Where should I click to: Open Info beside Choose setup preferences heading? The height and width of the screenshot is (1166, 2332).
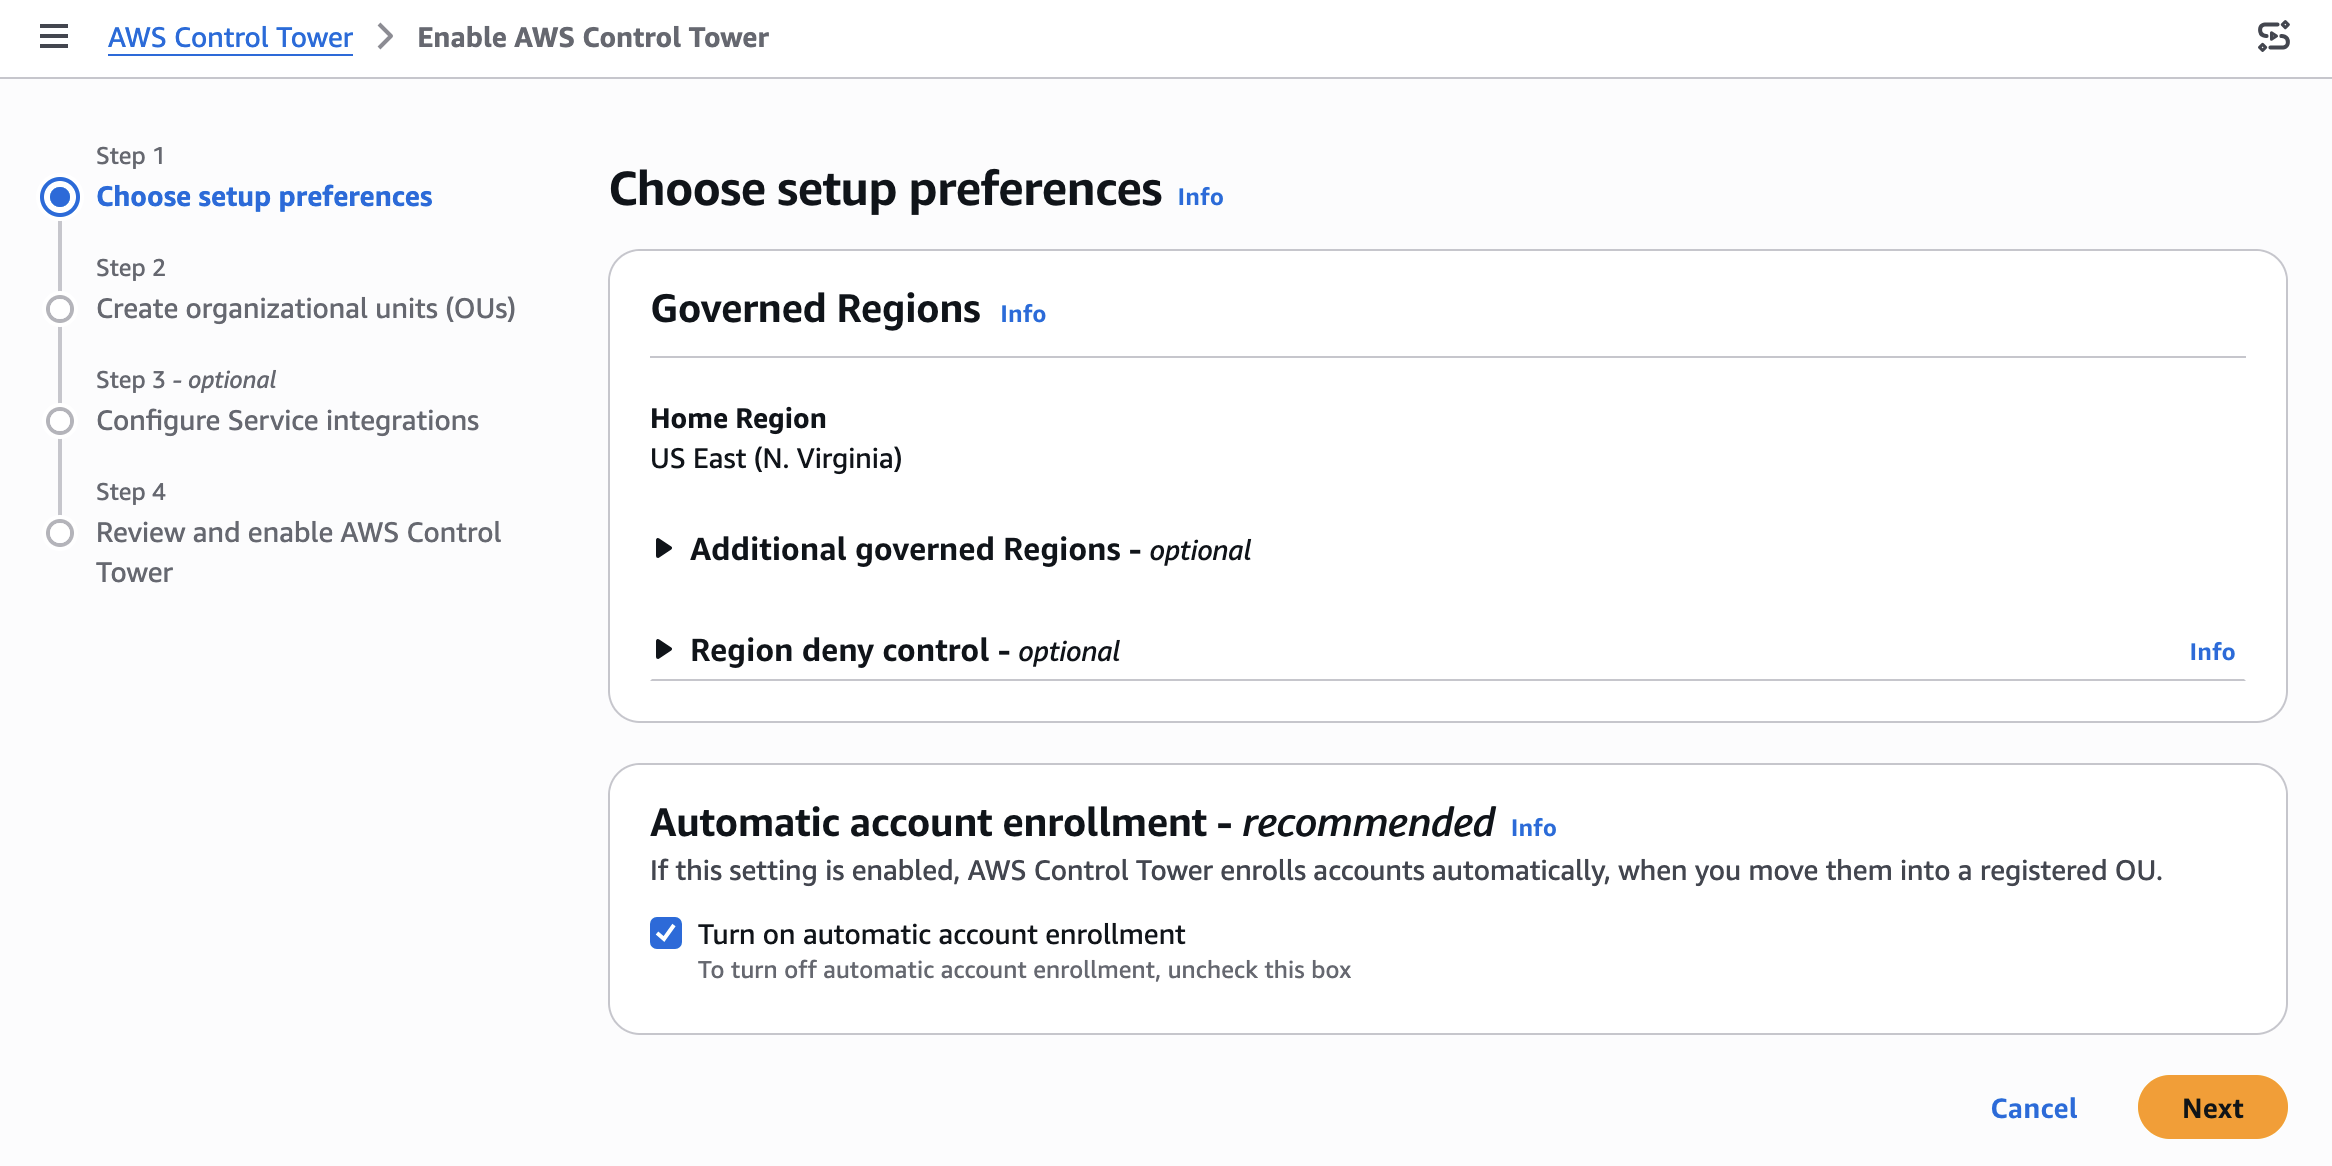(x=1200, y=197)
